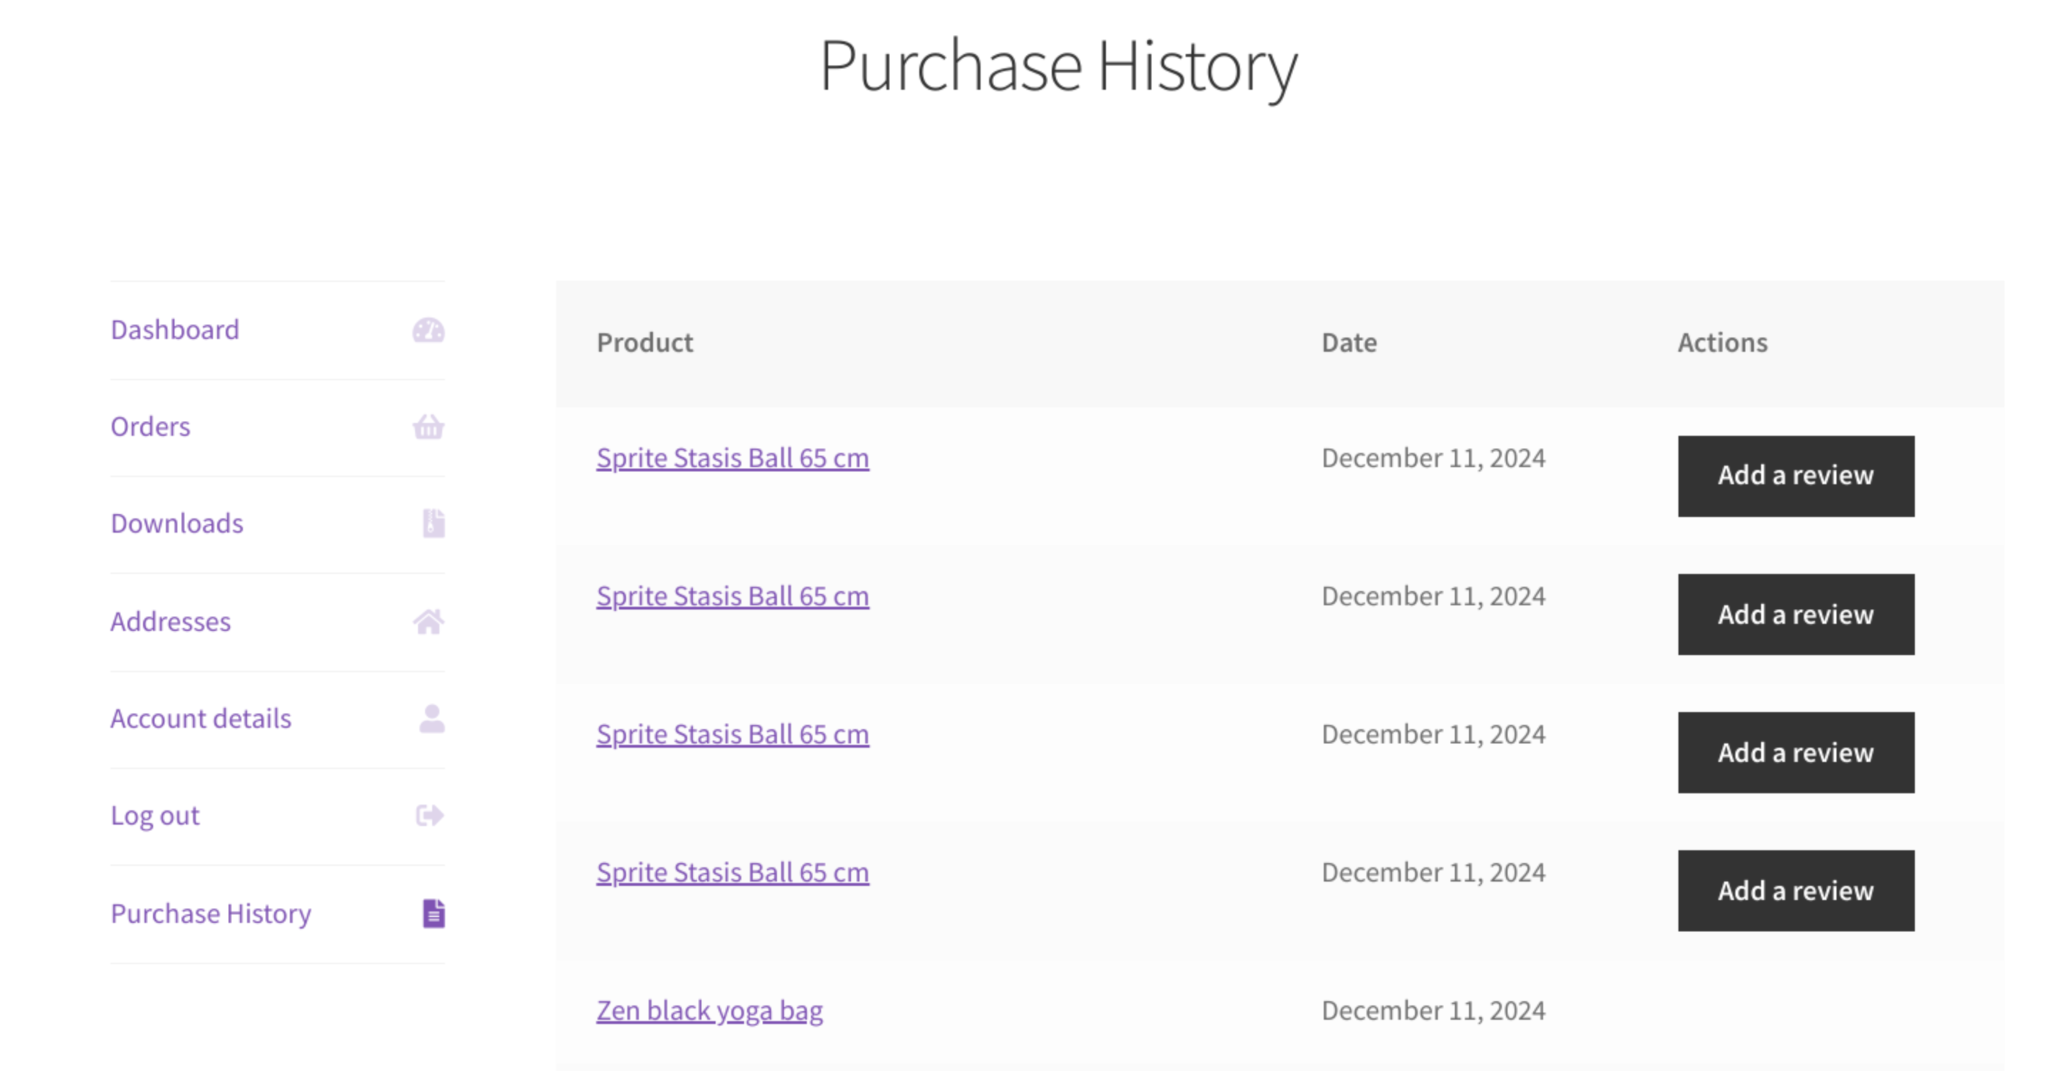Select Purchase History in sidebar
The width and height of the screenshot is (2048, 1071).
pos(211,914)
